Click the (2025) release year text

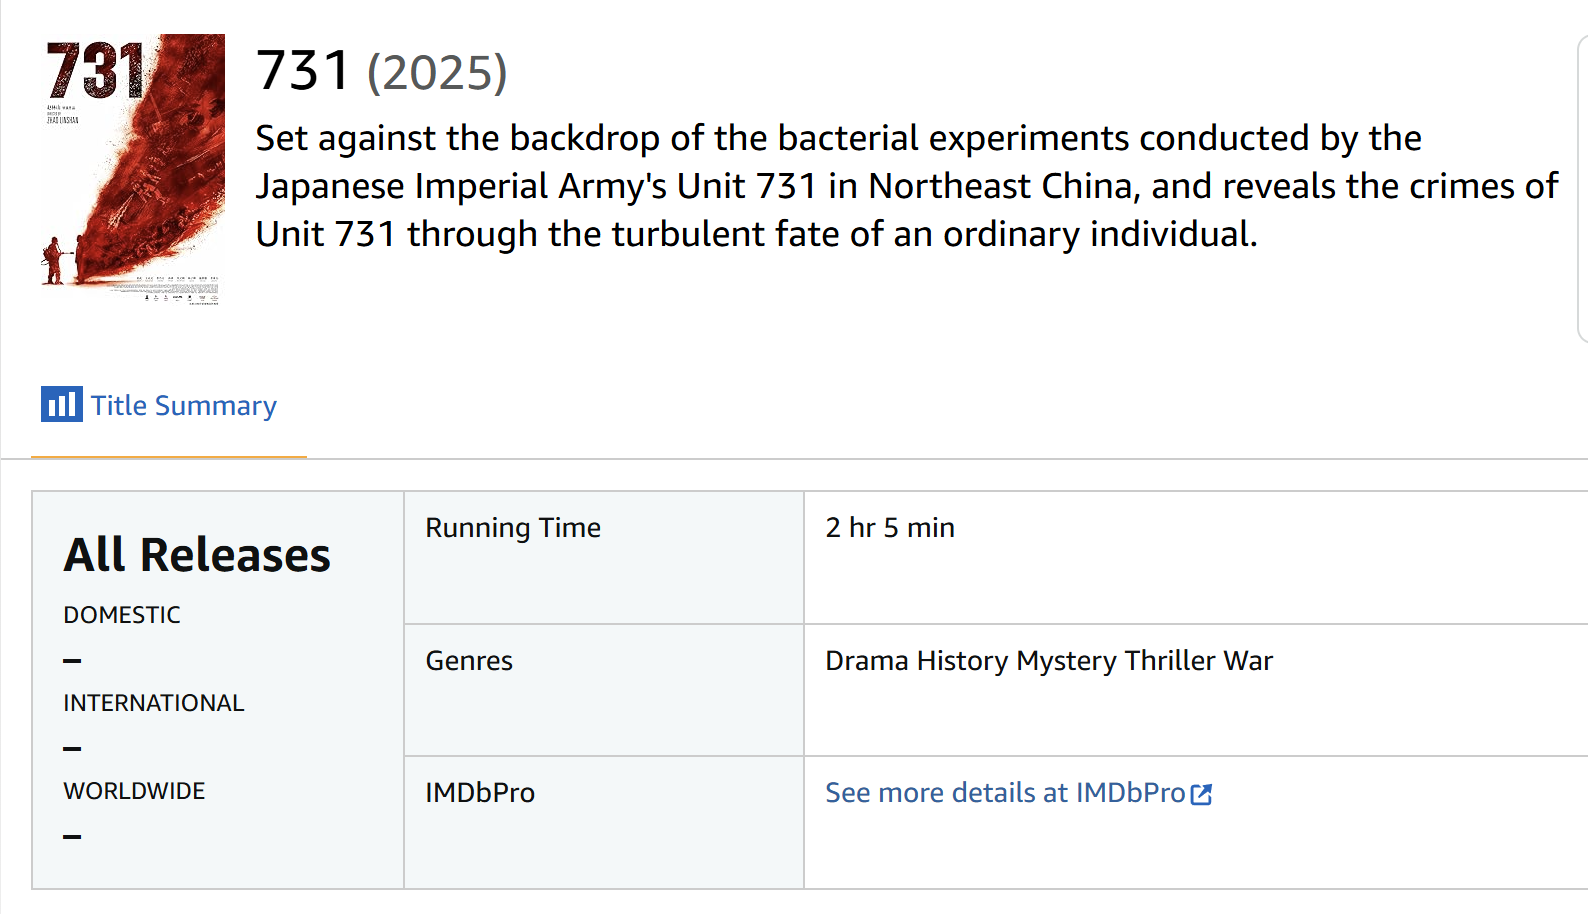coord(438,73)
